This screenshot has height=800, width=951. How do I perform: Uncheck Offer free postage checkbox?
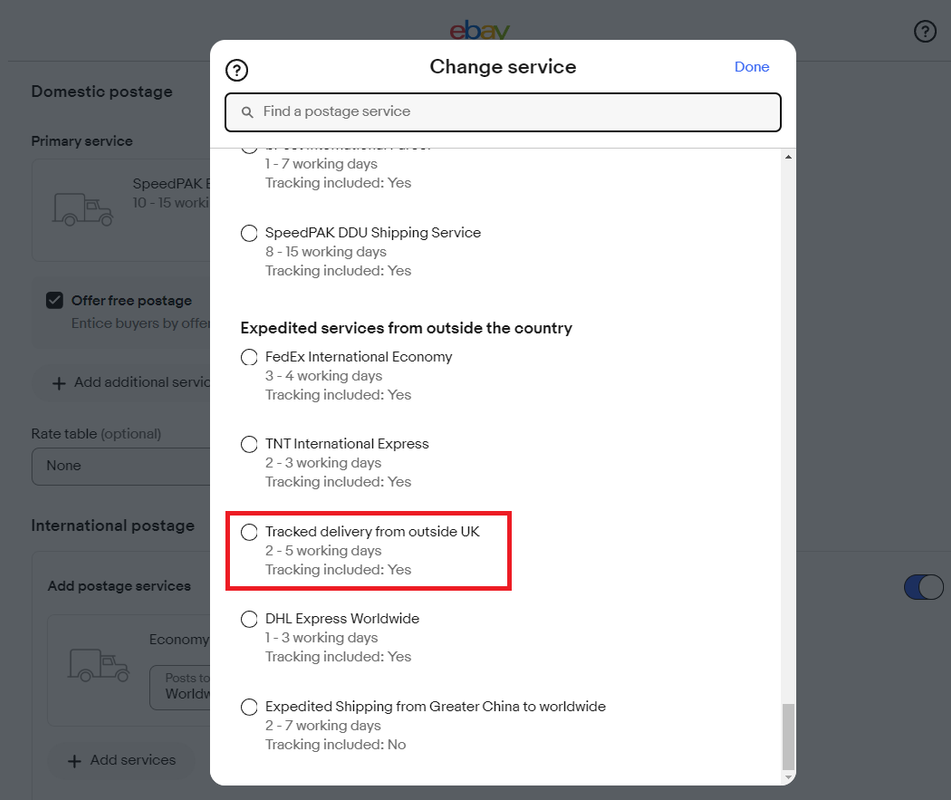[x=55, y=300]
